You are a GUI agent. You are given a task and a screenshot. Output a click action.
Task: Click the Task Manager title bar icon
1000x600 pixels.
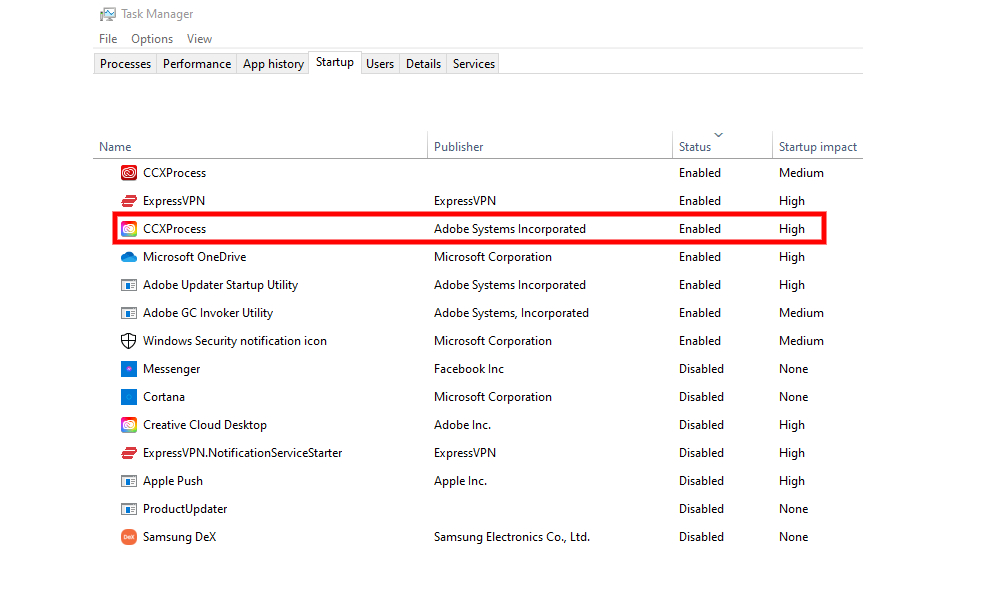pyautogui.click(x=107, y=14)
